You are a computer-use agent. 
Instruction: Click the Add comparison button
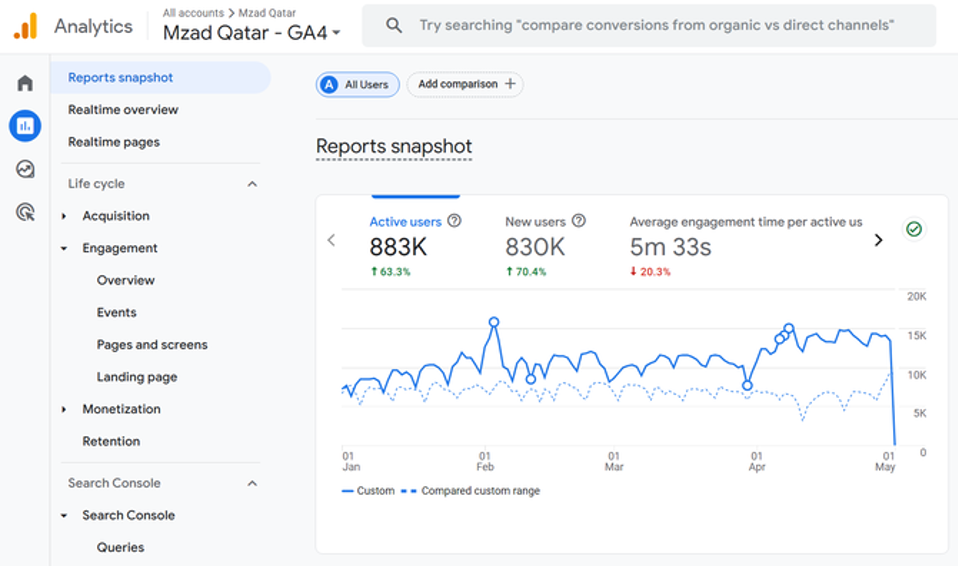pyautogui.click(x=465, y=84)
